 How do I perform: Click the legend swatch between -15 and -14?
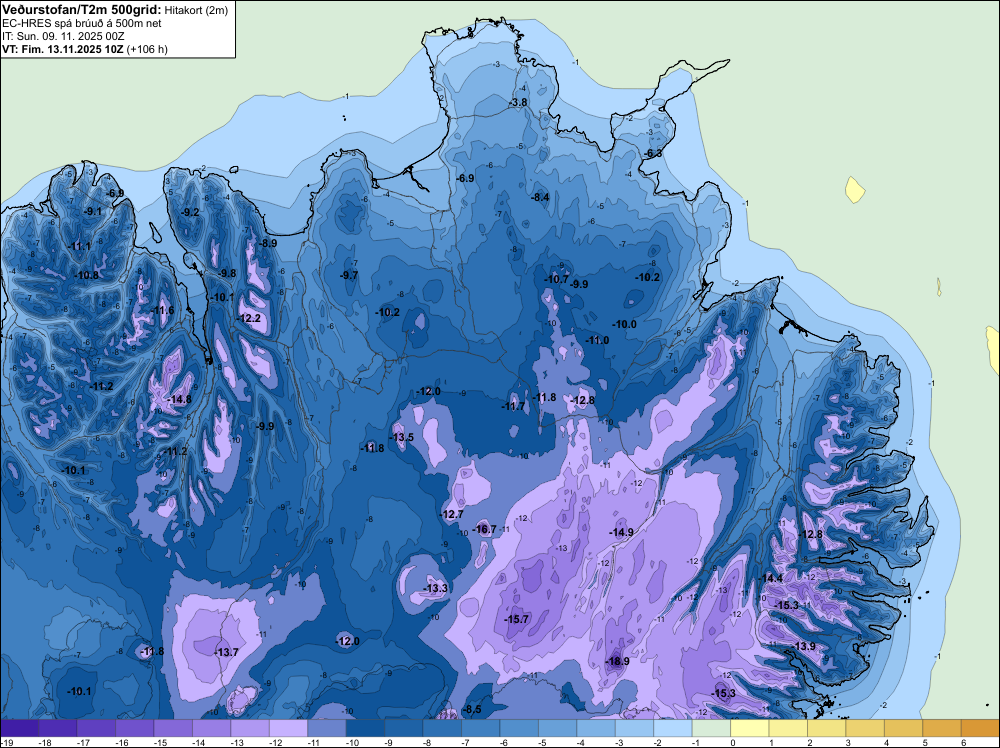(x=173, y=728)
